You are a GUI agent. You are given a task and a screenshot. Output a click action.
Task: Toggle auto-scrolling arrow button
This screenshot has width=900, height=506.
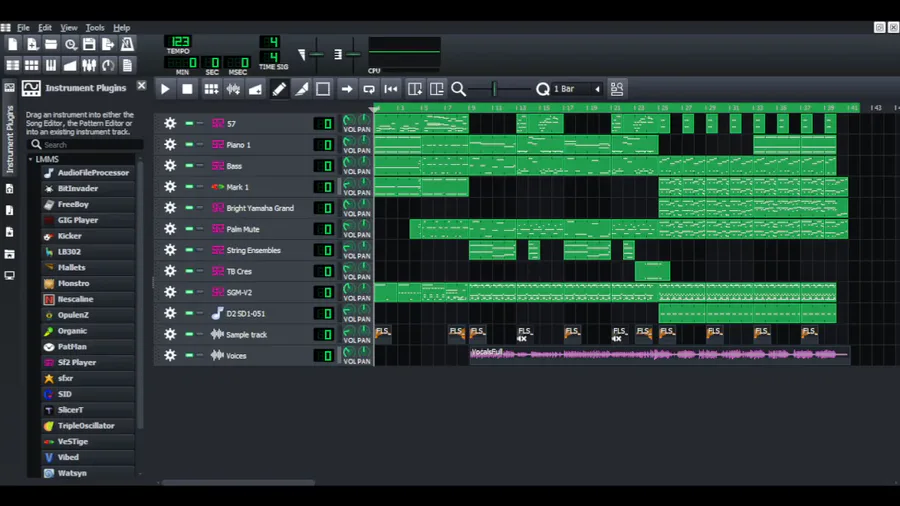[347, 89]
